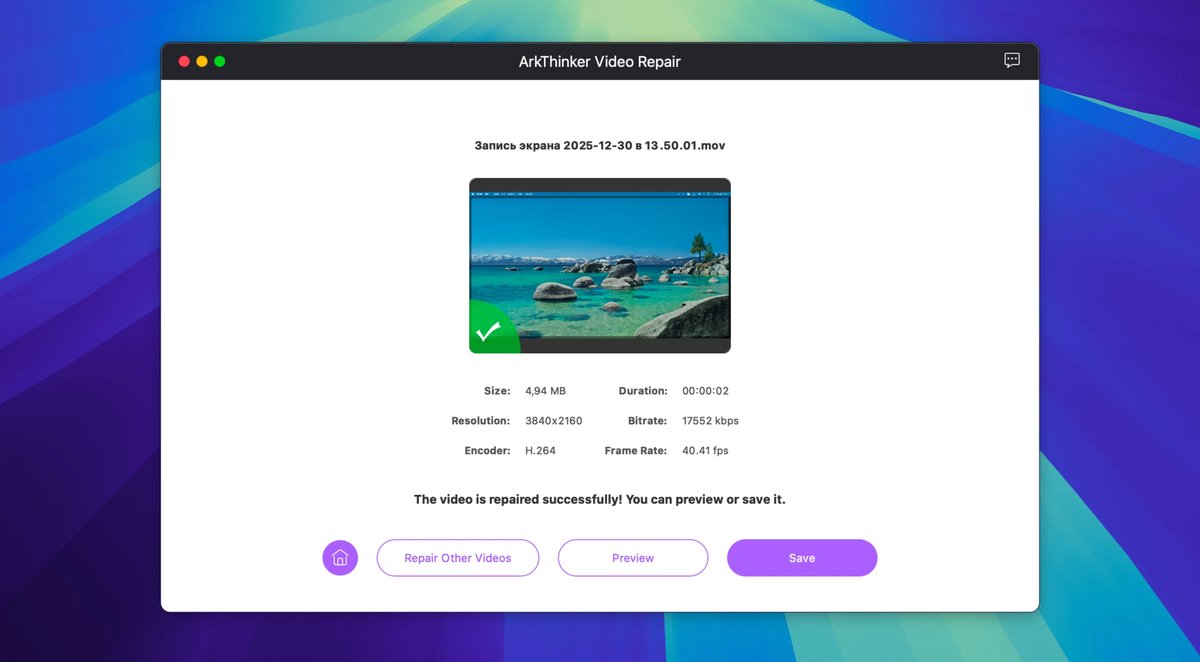Screen dimensions: 1200x662
Task: Minimize the window with yellow button
Action: (x=202, y=61)
